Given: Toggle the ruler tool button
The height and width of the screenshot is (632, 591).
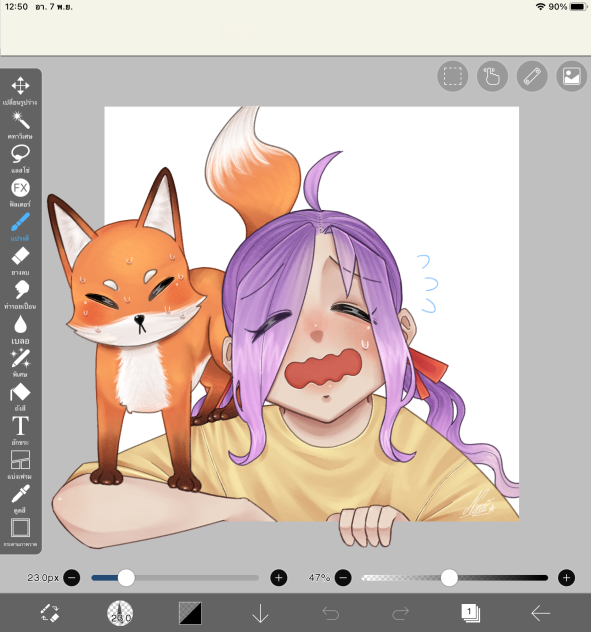Looking at the screenshot, I should pos(532,76).
